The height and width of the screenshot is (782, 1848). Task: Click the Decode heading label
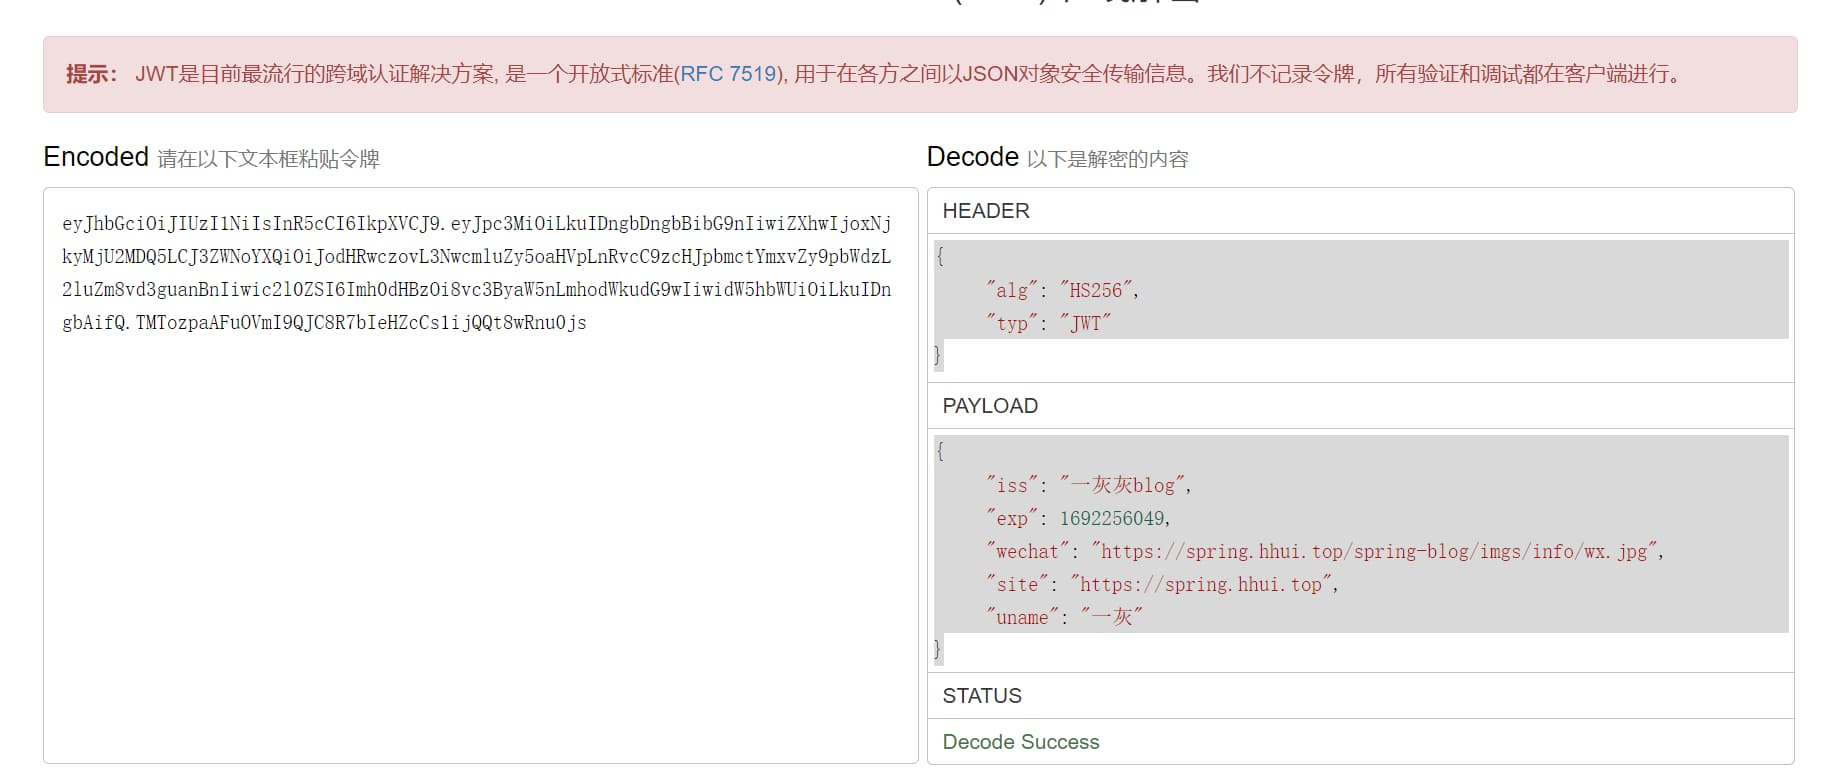point(972,157)
